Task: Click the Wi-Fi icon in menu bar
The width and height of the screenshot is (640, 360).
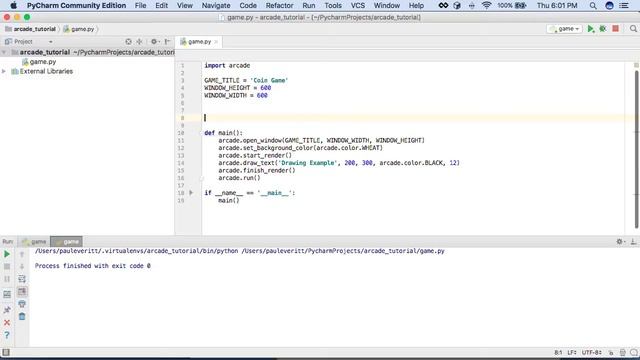Action: (486, 6)
